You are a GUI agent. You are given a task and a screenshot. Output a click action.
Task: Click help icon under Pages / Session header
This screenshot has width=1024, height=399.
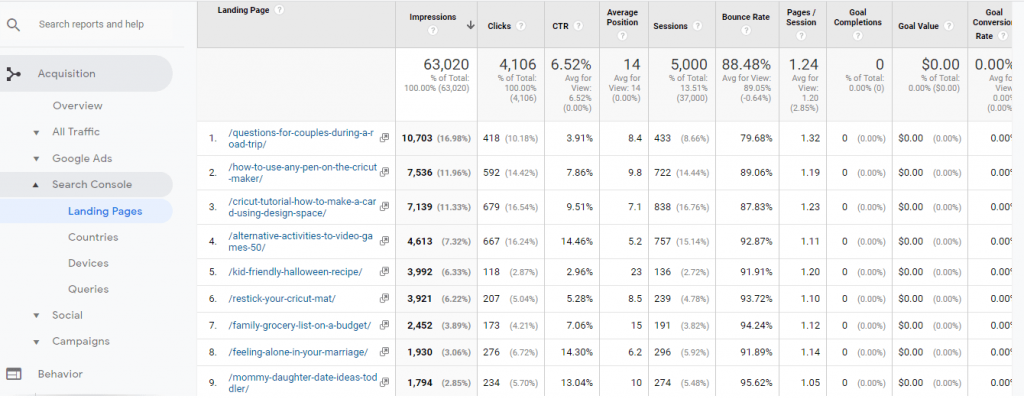coord(801,35)
